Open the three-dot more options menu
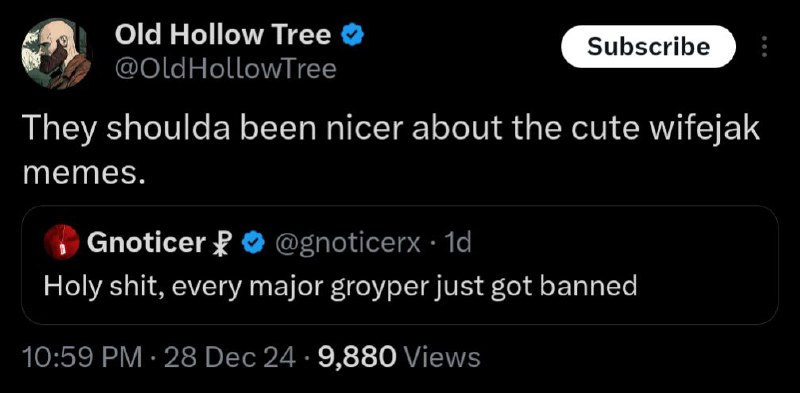The height and width of the screenshot is (393, 800). point(764,46)
